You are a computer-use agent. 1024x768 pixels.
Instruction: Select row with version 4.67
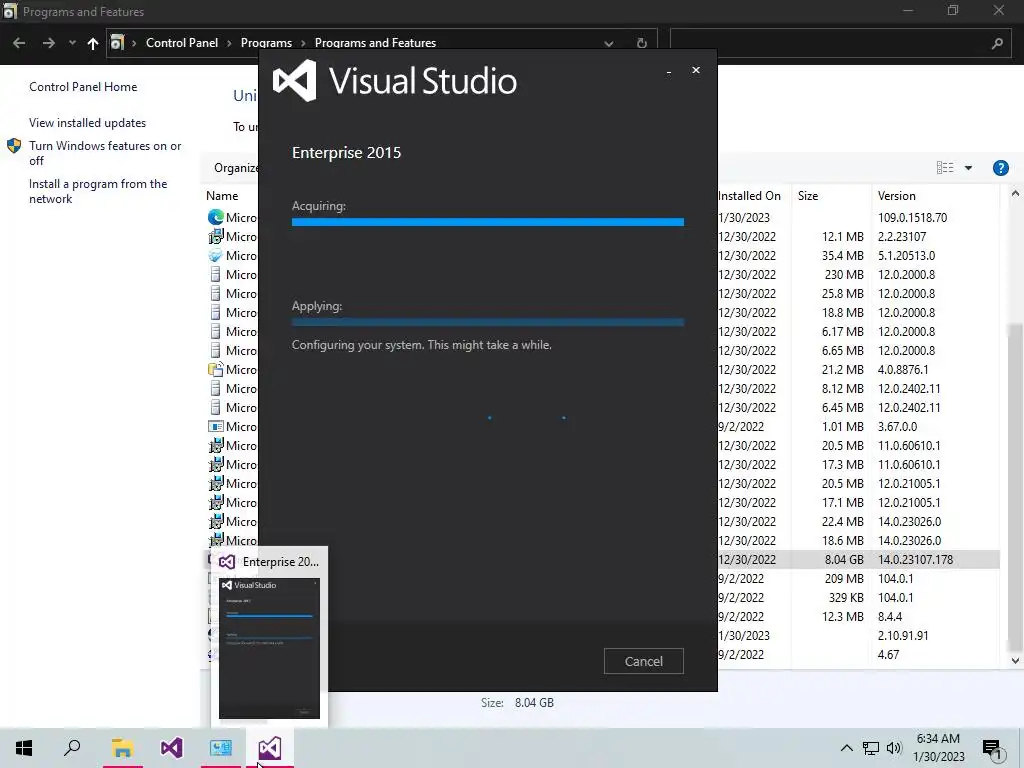[x=602, y=654]
